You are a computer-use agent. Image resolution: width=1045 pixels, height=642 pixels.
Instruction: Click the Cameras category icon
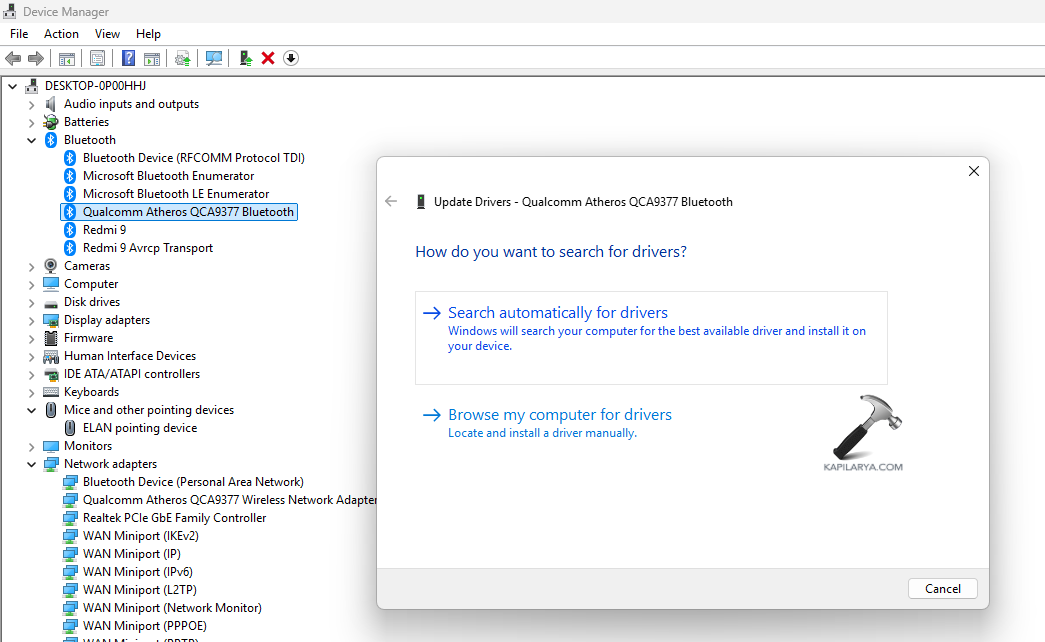pyautogui.click(x=51, y=266)
